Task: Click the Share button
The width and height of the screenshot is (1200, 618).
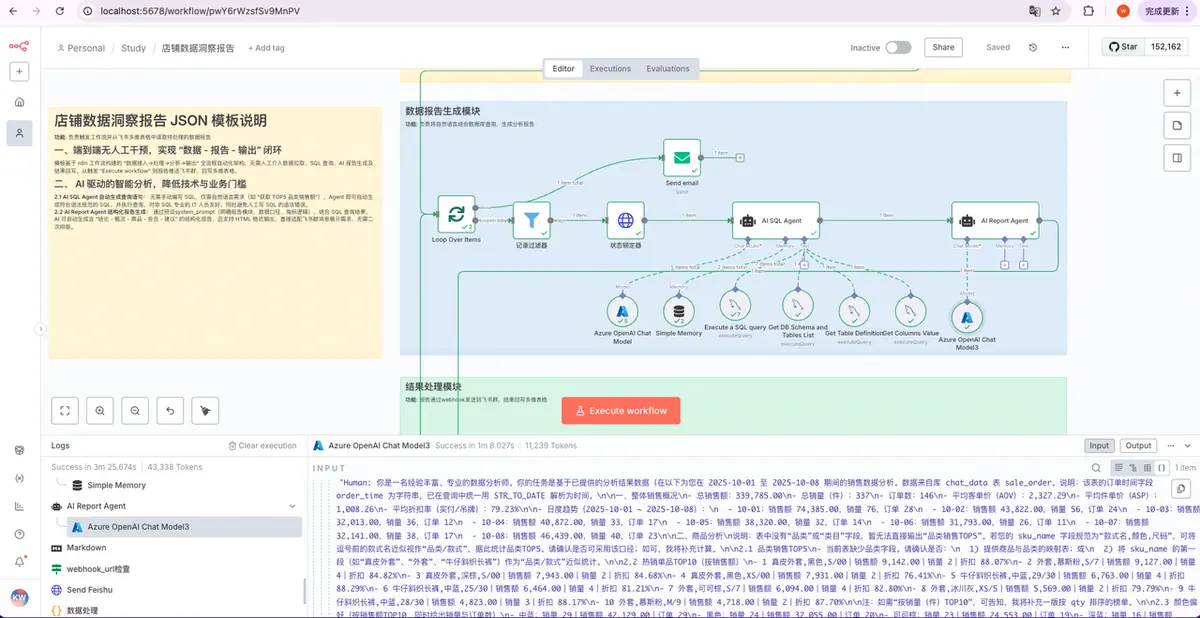Action: click(x=943, y=47)
